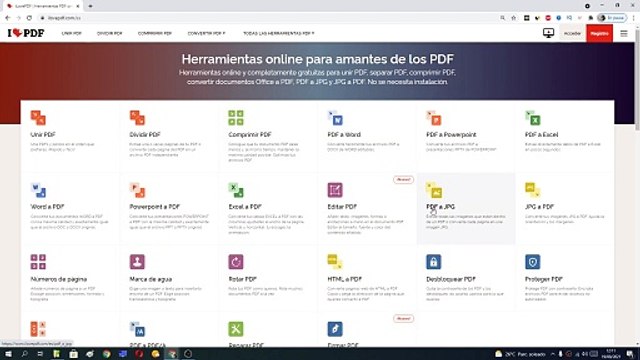This screenshot has width=640, height=360.
Task: Click the PDF a PDF/A icon
Action: tap(138, 329)
